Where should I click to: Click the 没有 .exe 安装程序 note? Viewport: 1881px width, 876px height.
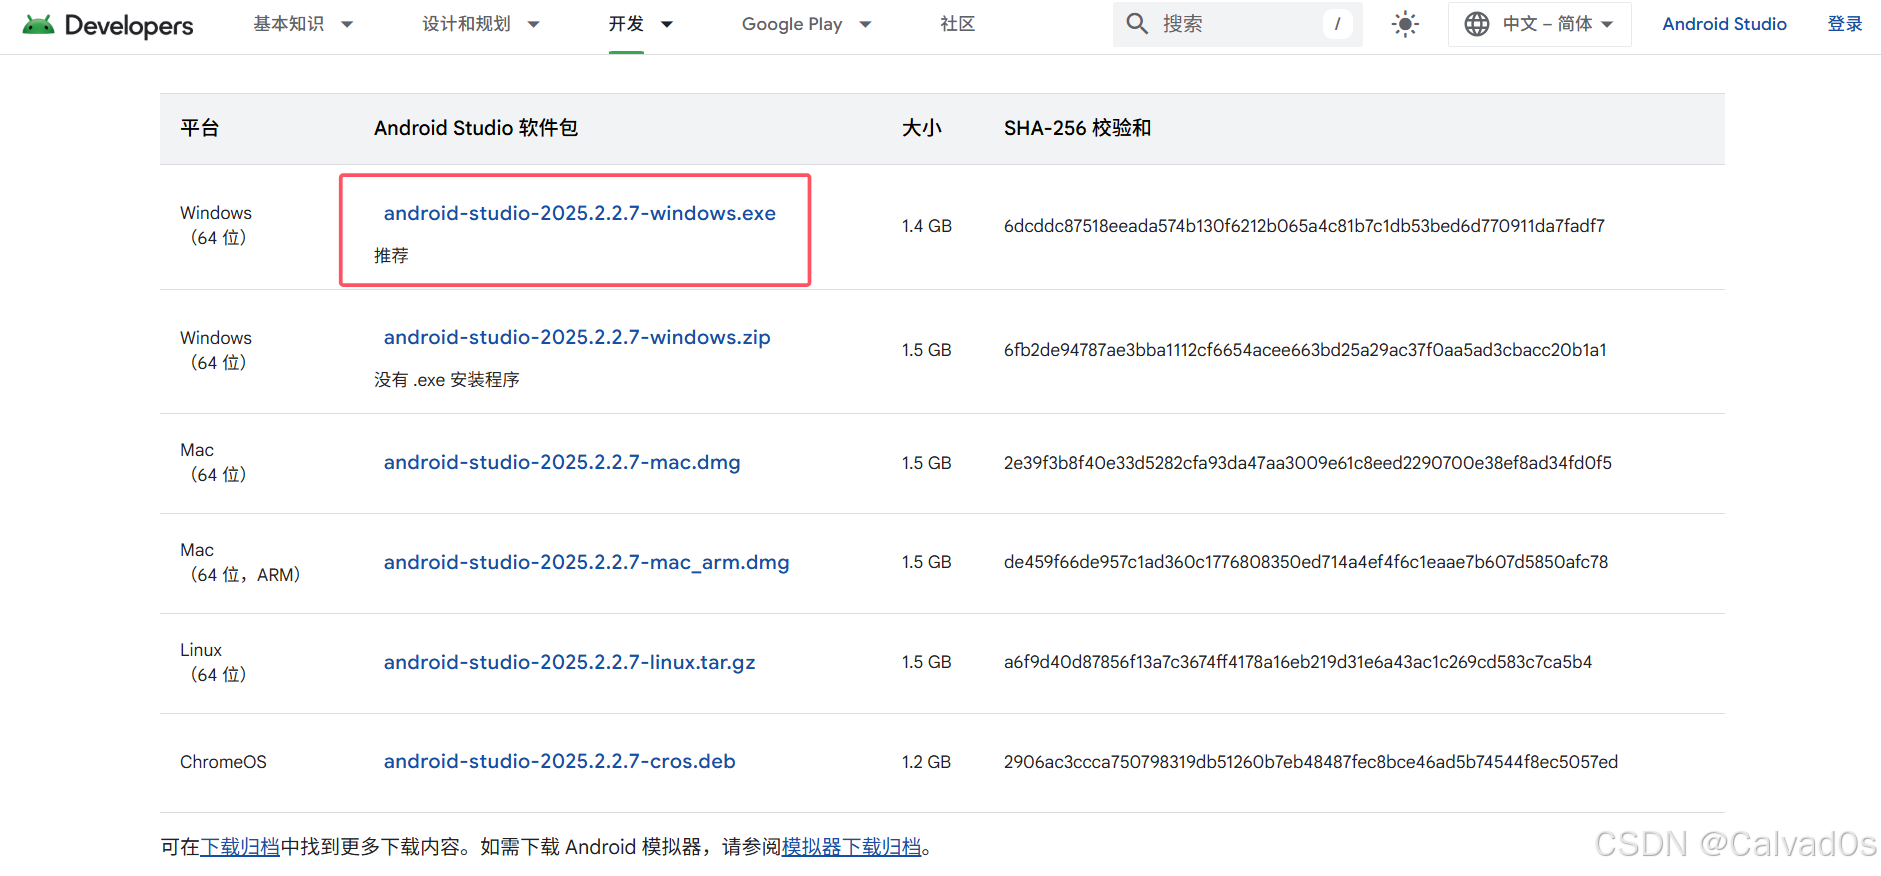[x=447, y=380]
